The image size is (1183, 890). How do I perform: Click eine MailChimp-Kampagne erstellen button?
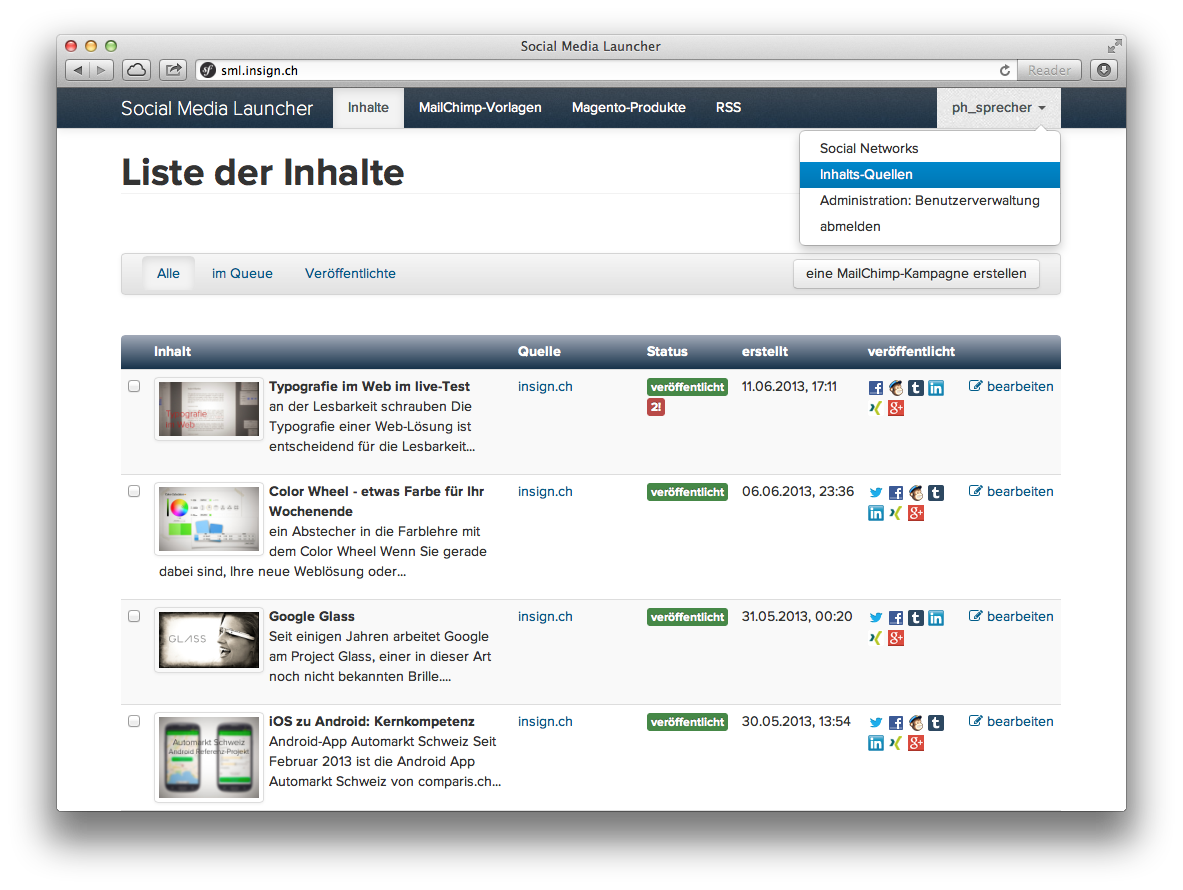tap(916, 274)
